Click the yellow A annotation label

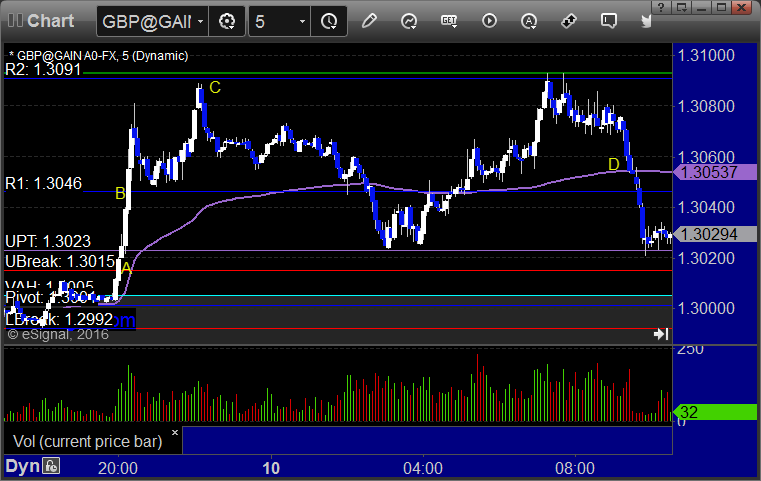pos(126,267)
